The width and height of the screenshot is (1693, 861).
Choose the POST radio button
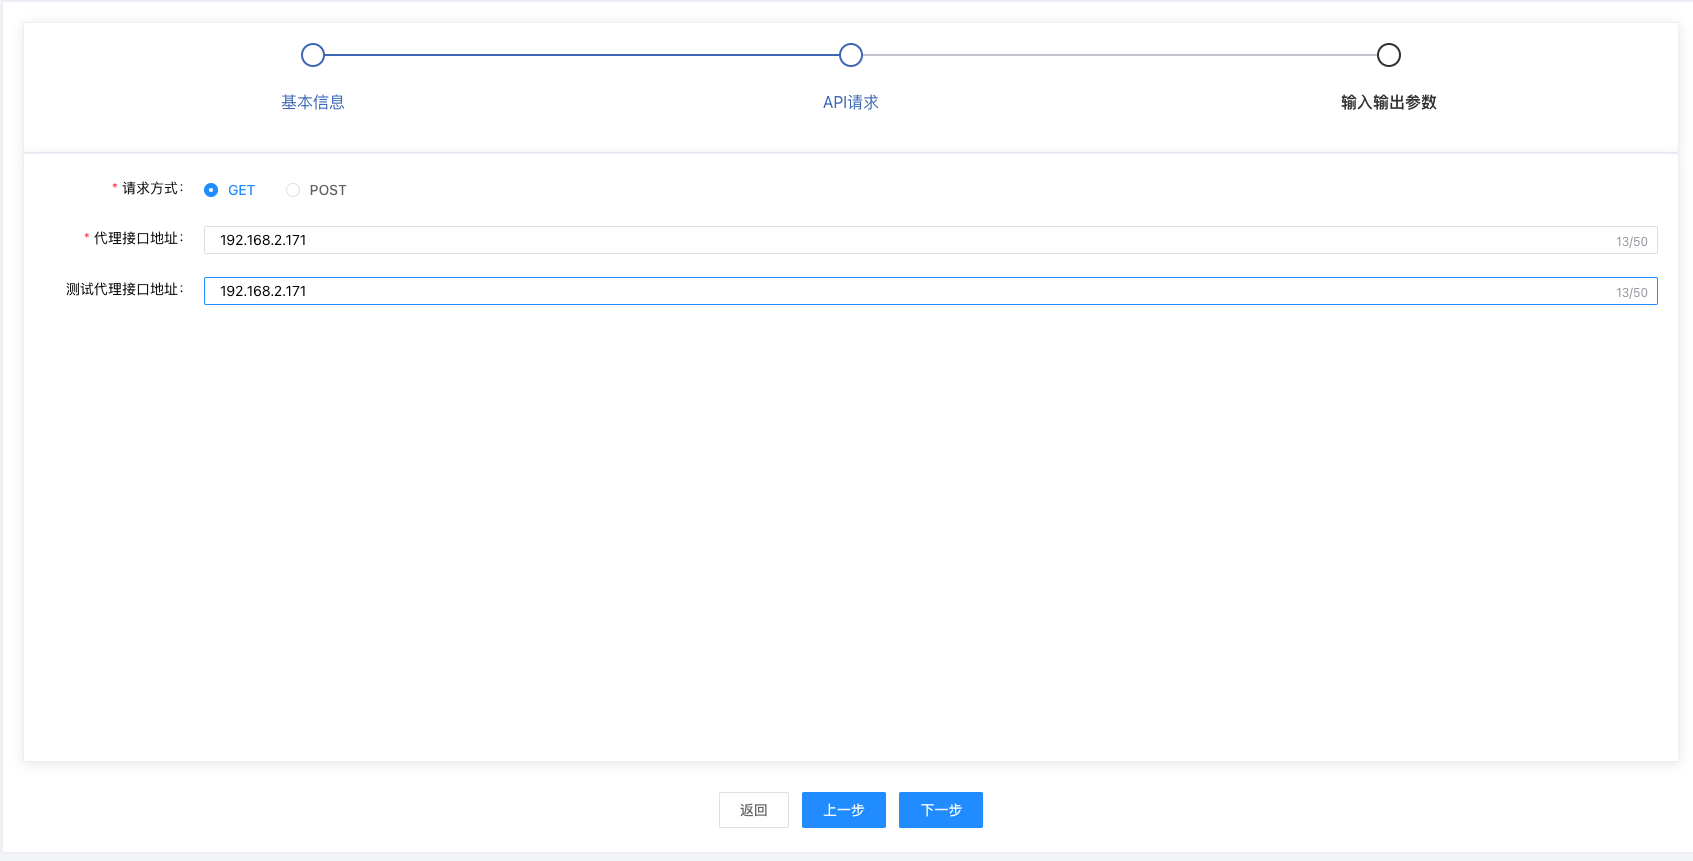[x=293, y=190]
